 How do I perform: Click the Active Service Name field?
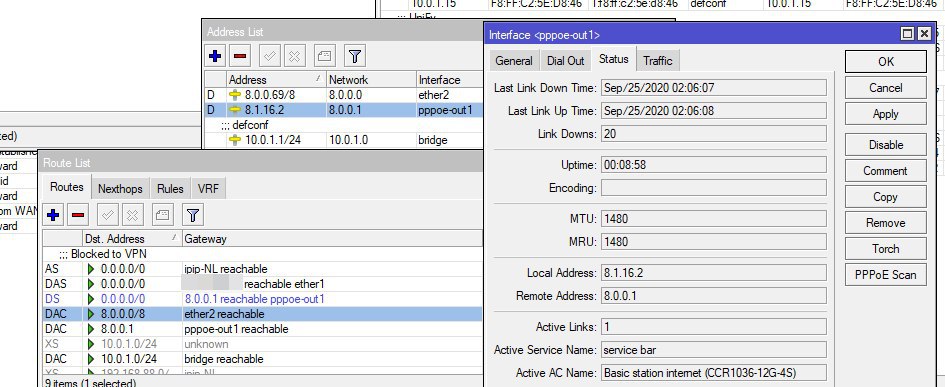point(714,350)
